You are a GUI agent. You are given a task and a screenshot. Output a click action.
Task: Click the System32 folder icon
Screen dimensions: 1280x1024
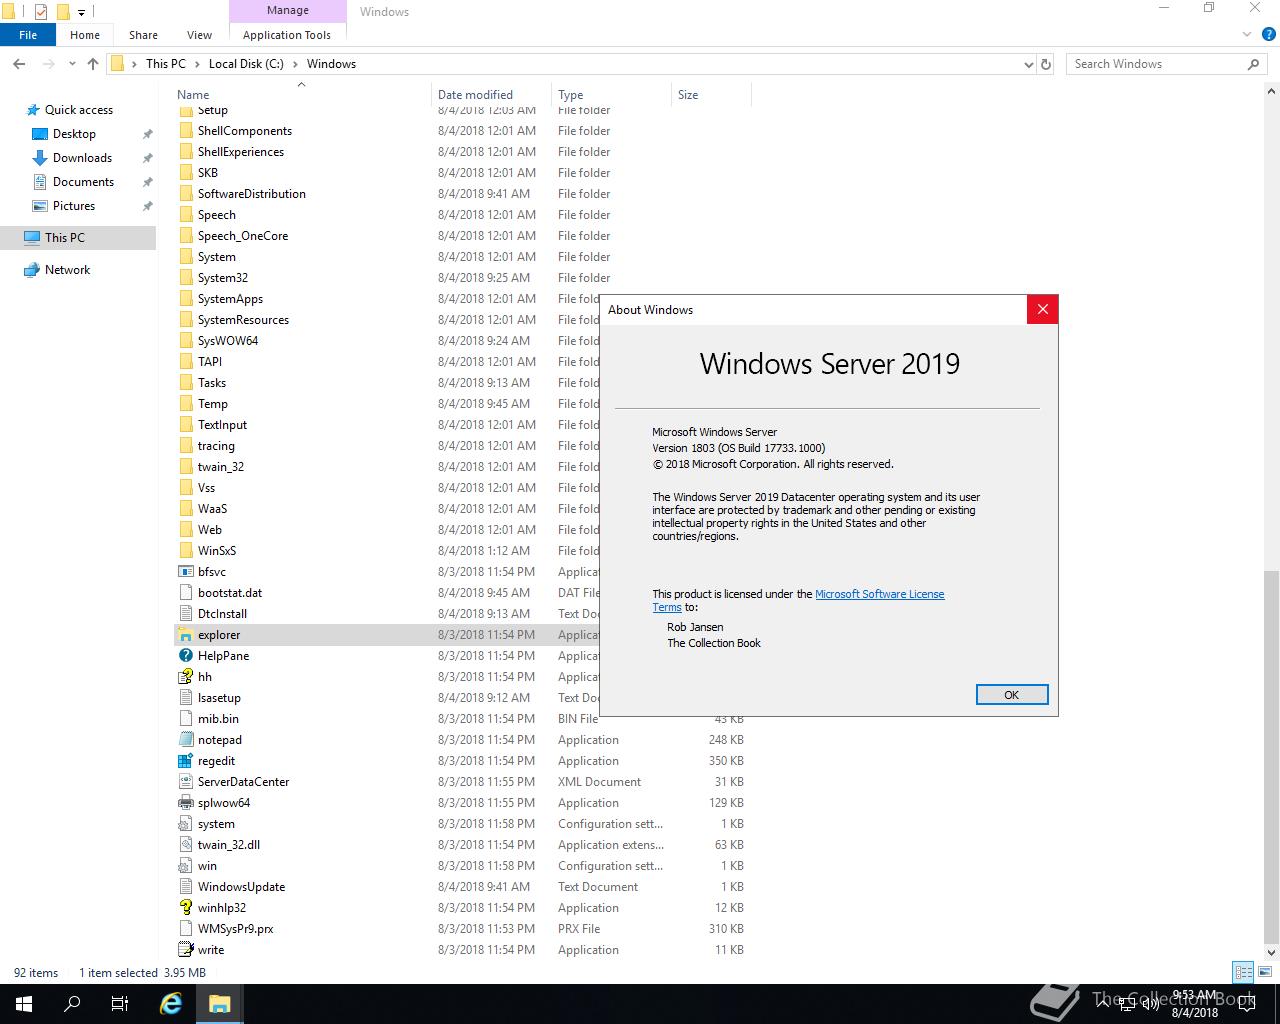[185, 278]
